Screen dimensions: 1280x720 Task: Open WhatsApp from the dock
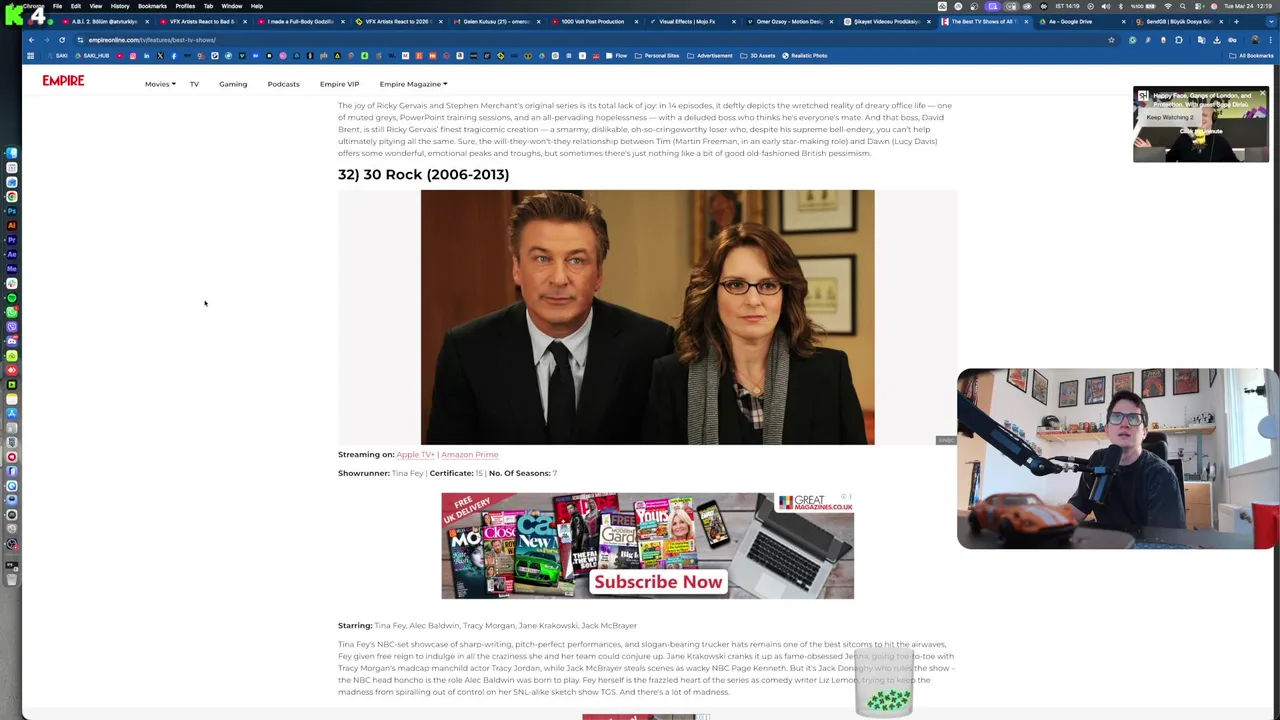coord(12,312)
